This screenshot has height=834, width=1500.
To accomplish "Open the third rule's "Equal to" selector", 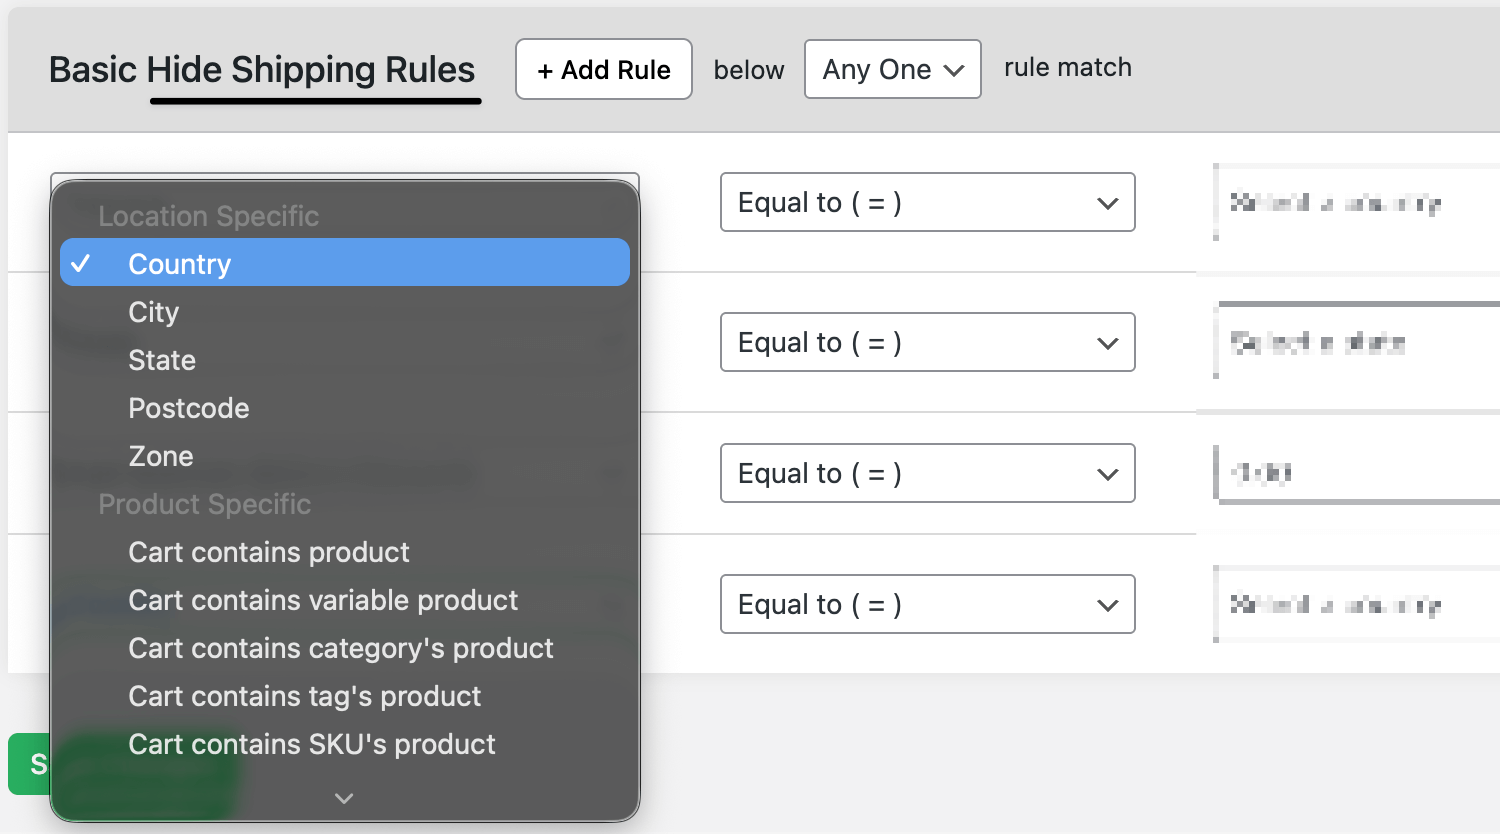I will pos(927,473).
